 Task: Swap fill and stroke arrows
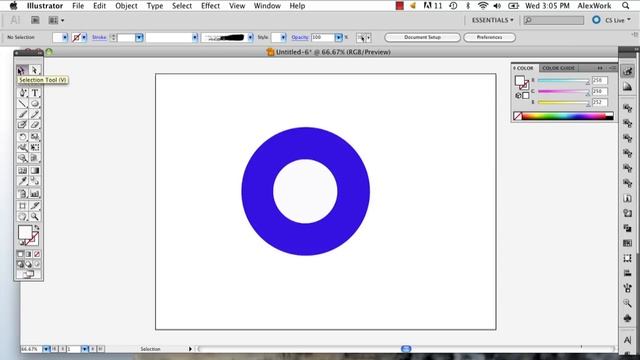coord(37,228)
